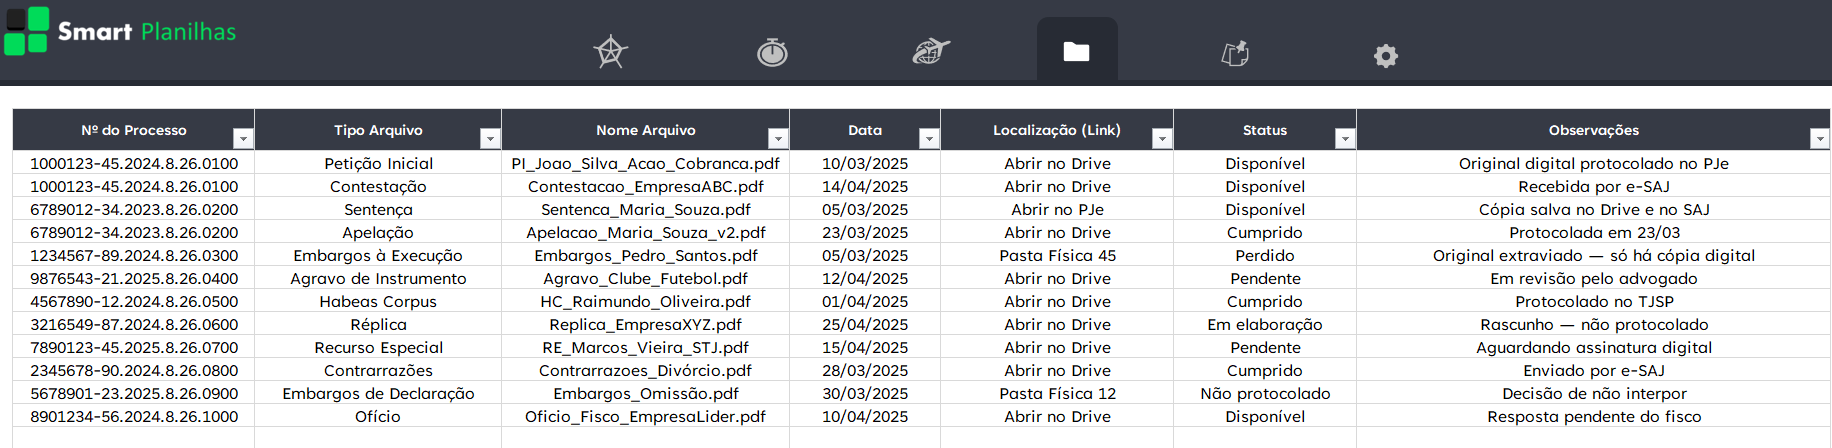Expand the Localização (Link) filter dropdown
The height and width of the screenshot is (448, 1832).
[1161, 139]
